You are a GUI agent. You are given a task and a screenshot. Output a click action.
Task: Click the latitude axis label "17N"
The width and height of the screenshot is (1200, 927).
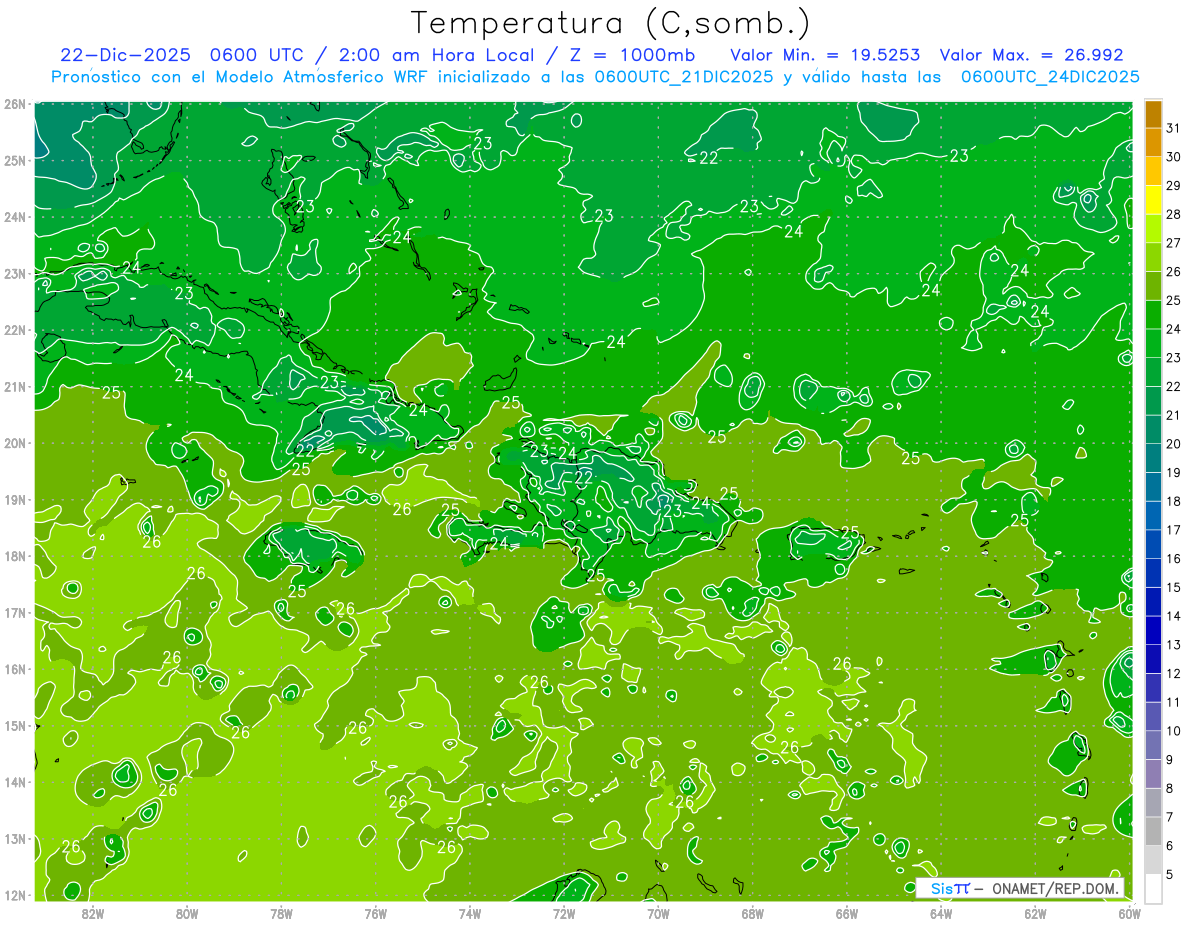[14, 612]
